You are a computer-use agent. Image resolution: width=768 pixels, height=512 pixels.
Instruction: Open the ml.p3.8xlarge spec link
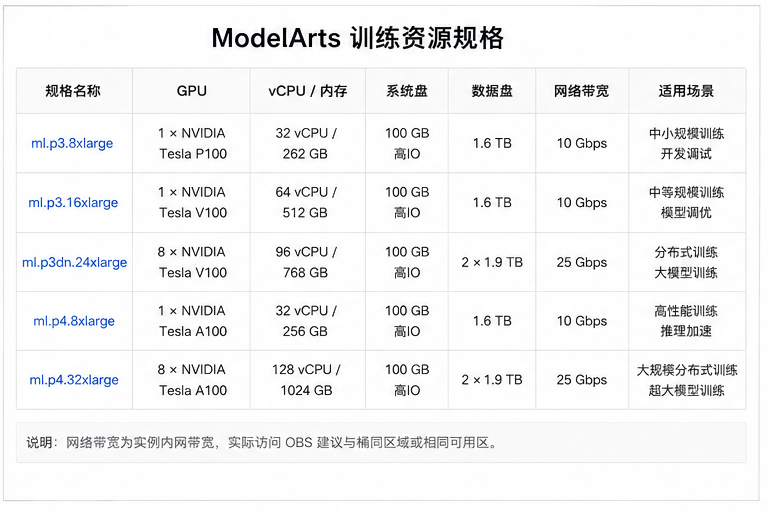point(72,144)
